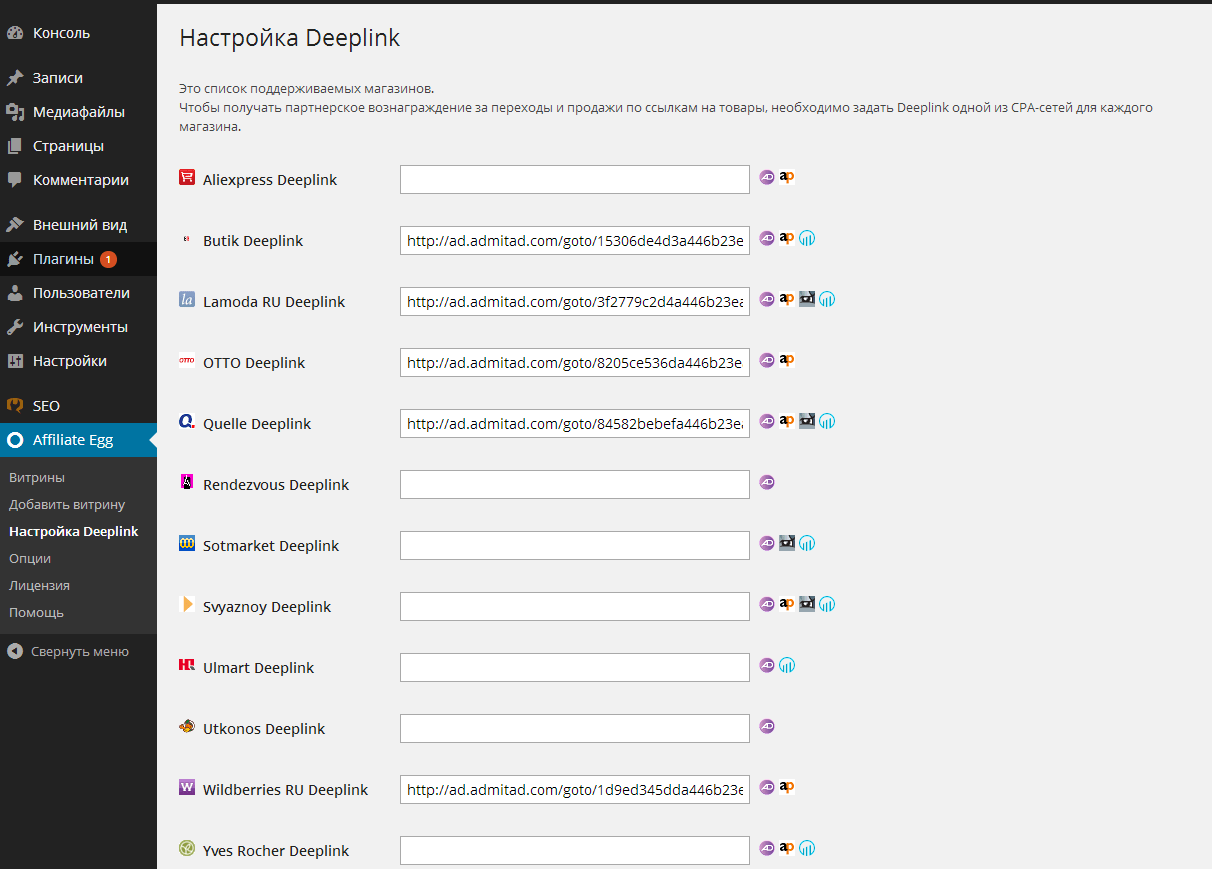Click the orange 'ap' icon in Wildberries RU row
This screenshot has height=869, width=1212.
[x=787, y=787]
